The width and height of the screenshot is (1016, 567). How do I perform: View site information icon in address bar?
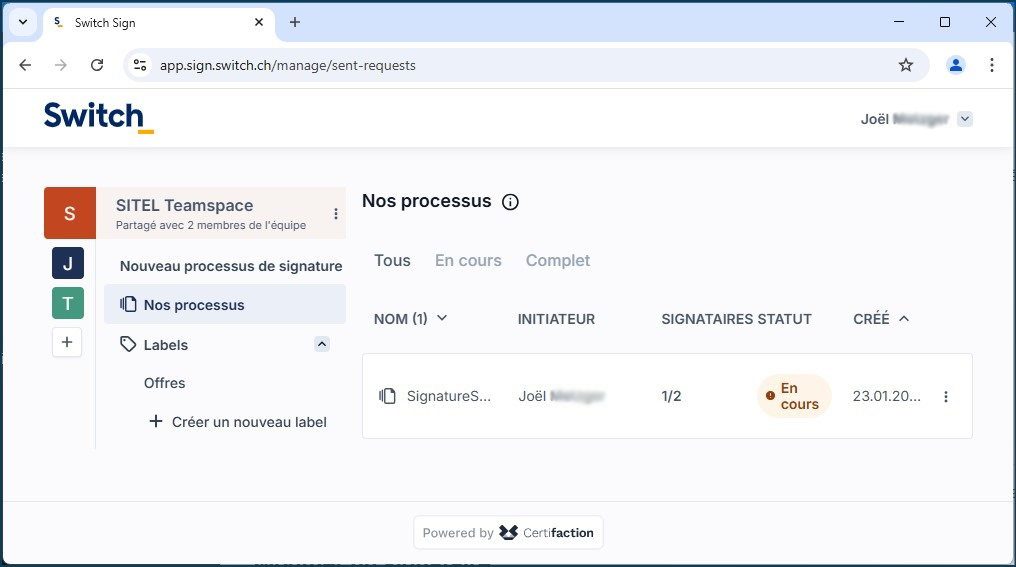pos(140,65)
